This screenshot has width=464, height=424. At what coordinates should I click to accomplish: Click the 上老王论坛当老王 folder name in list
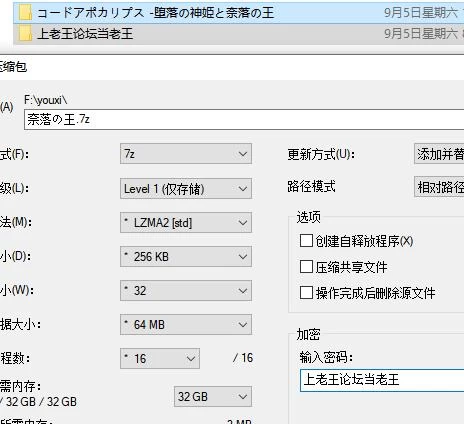pos(85,34)
